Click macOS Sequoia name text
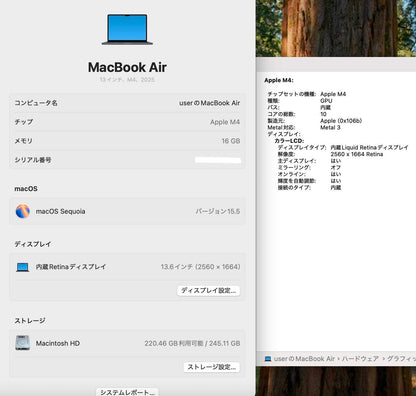 coord(60,211)
